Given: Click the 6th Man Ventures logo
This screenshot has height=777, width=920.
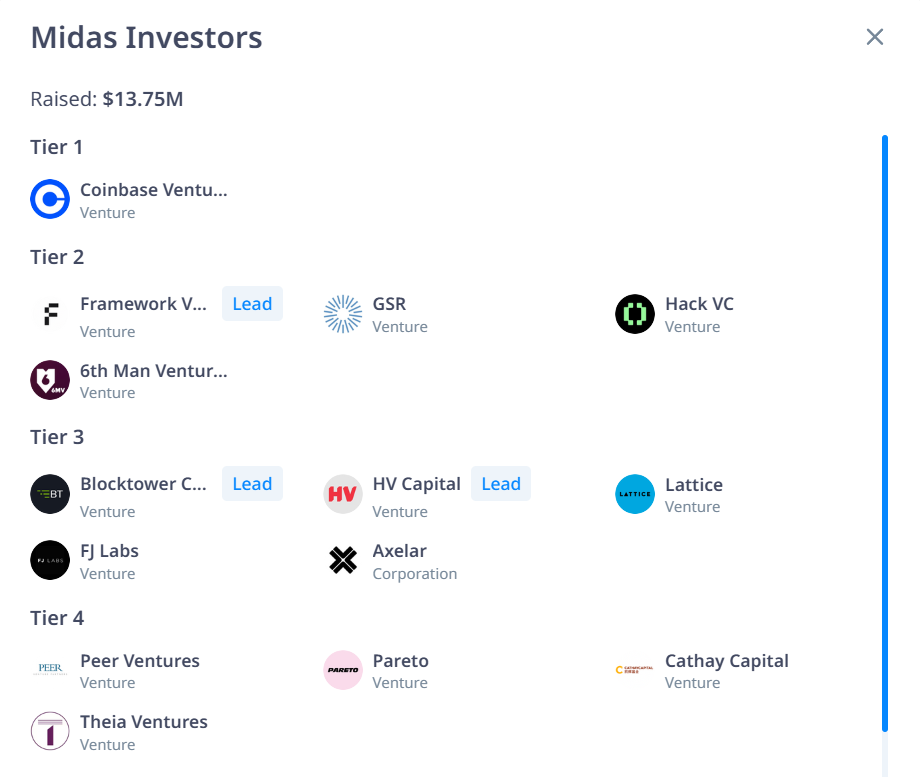Looking at the screenshot, I should pos(50,380).
